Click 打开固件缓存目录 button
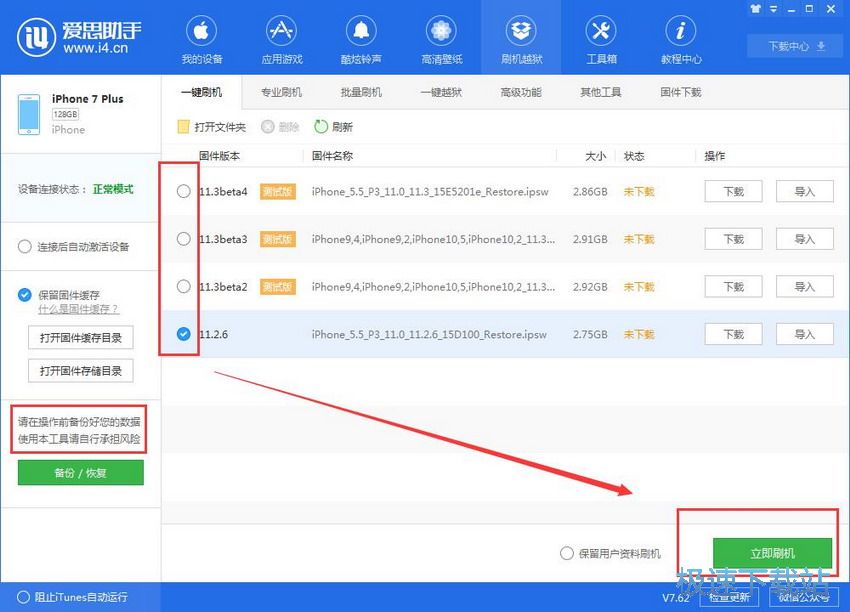 (x=81, y=338)
